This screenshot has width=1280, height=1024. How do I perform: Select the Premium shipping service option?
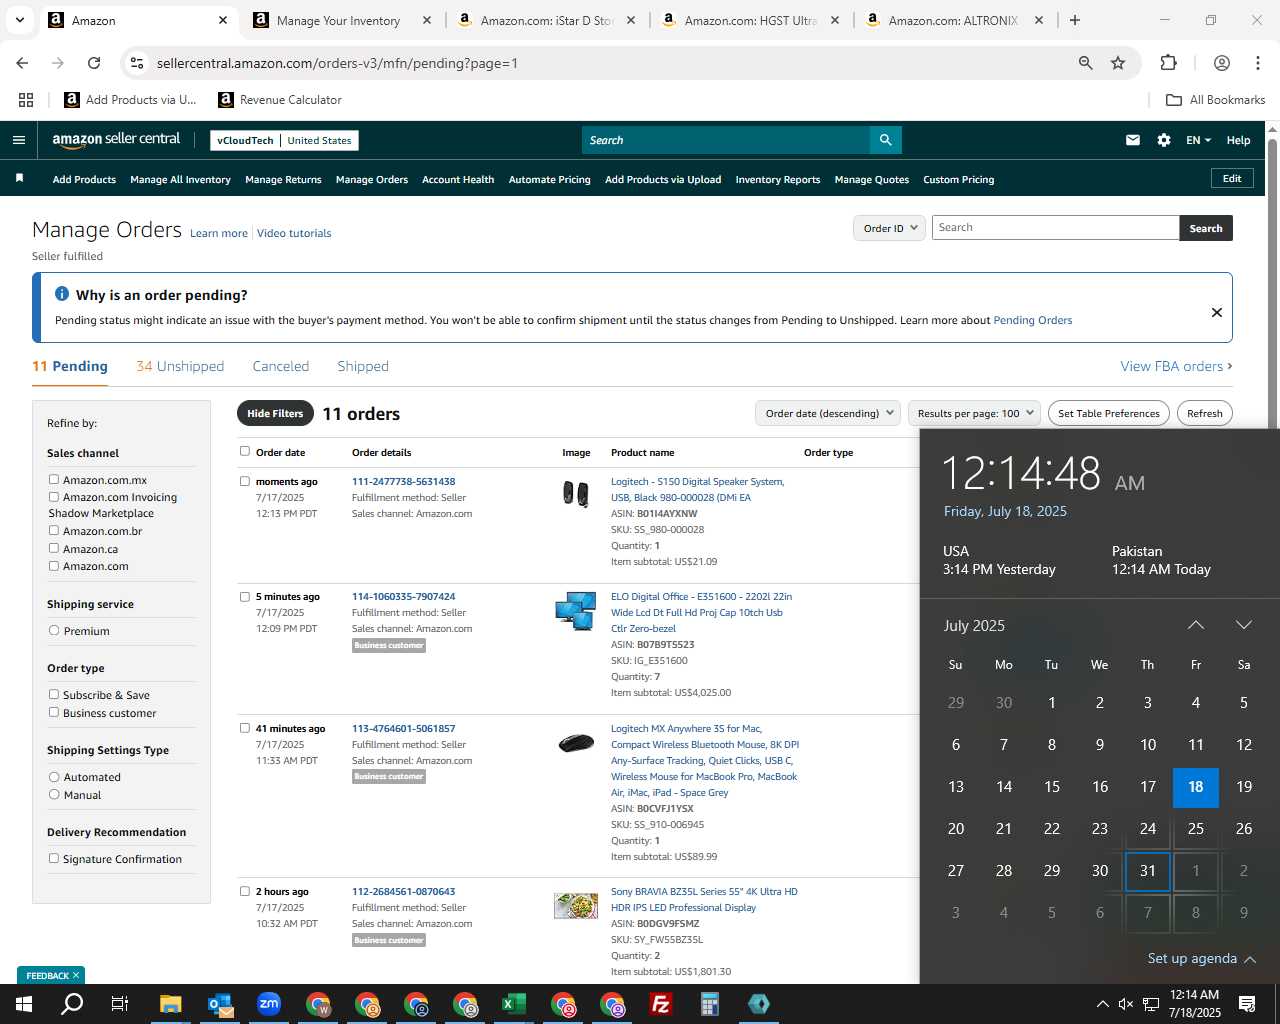click(54, 631)
